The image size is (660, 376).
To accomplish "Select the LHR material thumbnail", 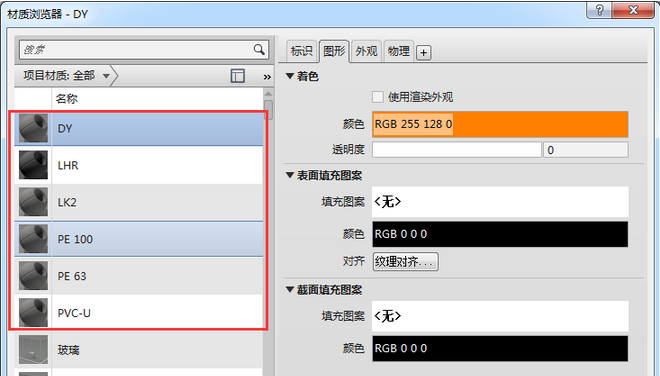I will (x=33, y=165).
